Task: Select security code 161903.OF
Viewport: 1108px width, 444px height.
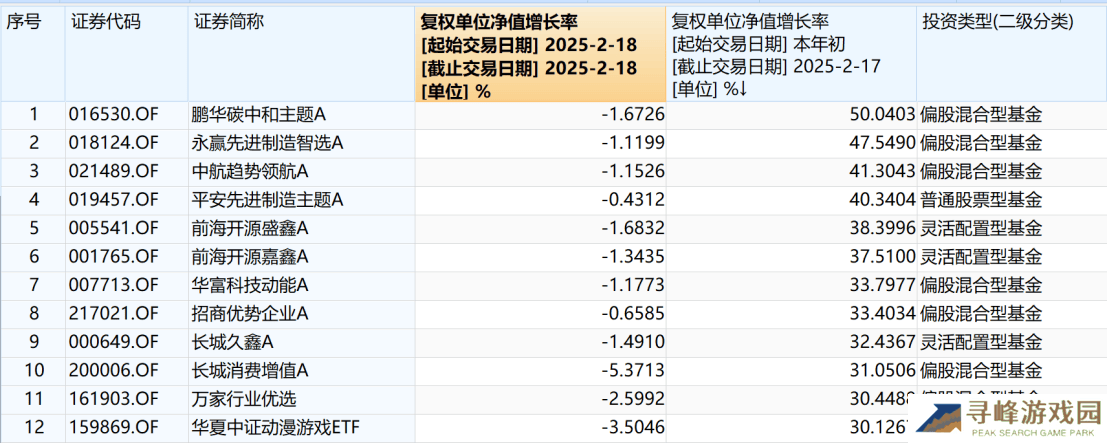Action: pos(114,399)
